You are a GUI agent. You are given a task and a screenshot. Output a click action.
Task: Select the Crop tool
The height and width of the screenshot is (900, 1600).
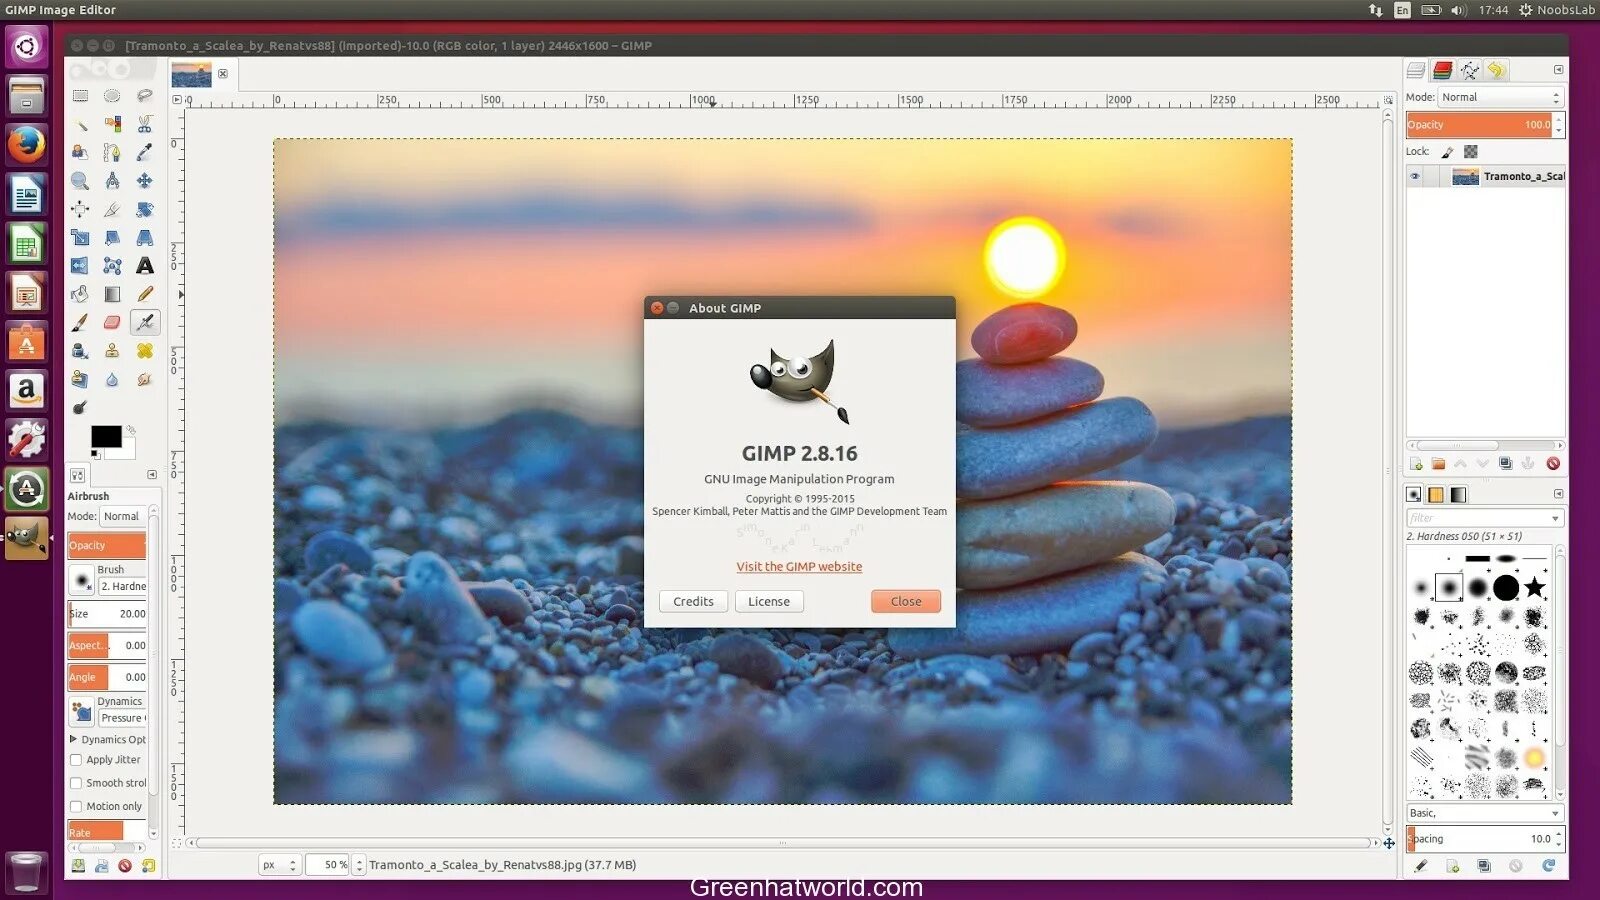[112, 209]
